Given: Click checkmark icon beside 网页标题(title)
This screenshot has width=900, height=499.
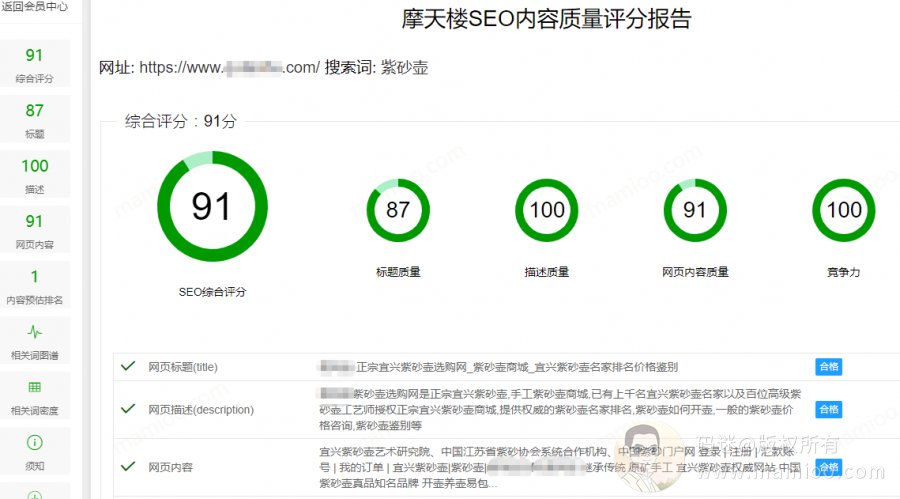Looking at the screenshot, I should (x=128, y=366).
